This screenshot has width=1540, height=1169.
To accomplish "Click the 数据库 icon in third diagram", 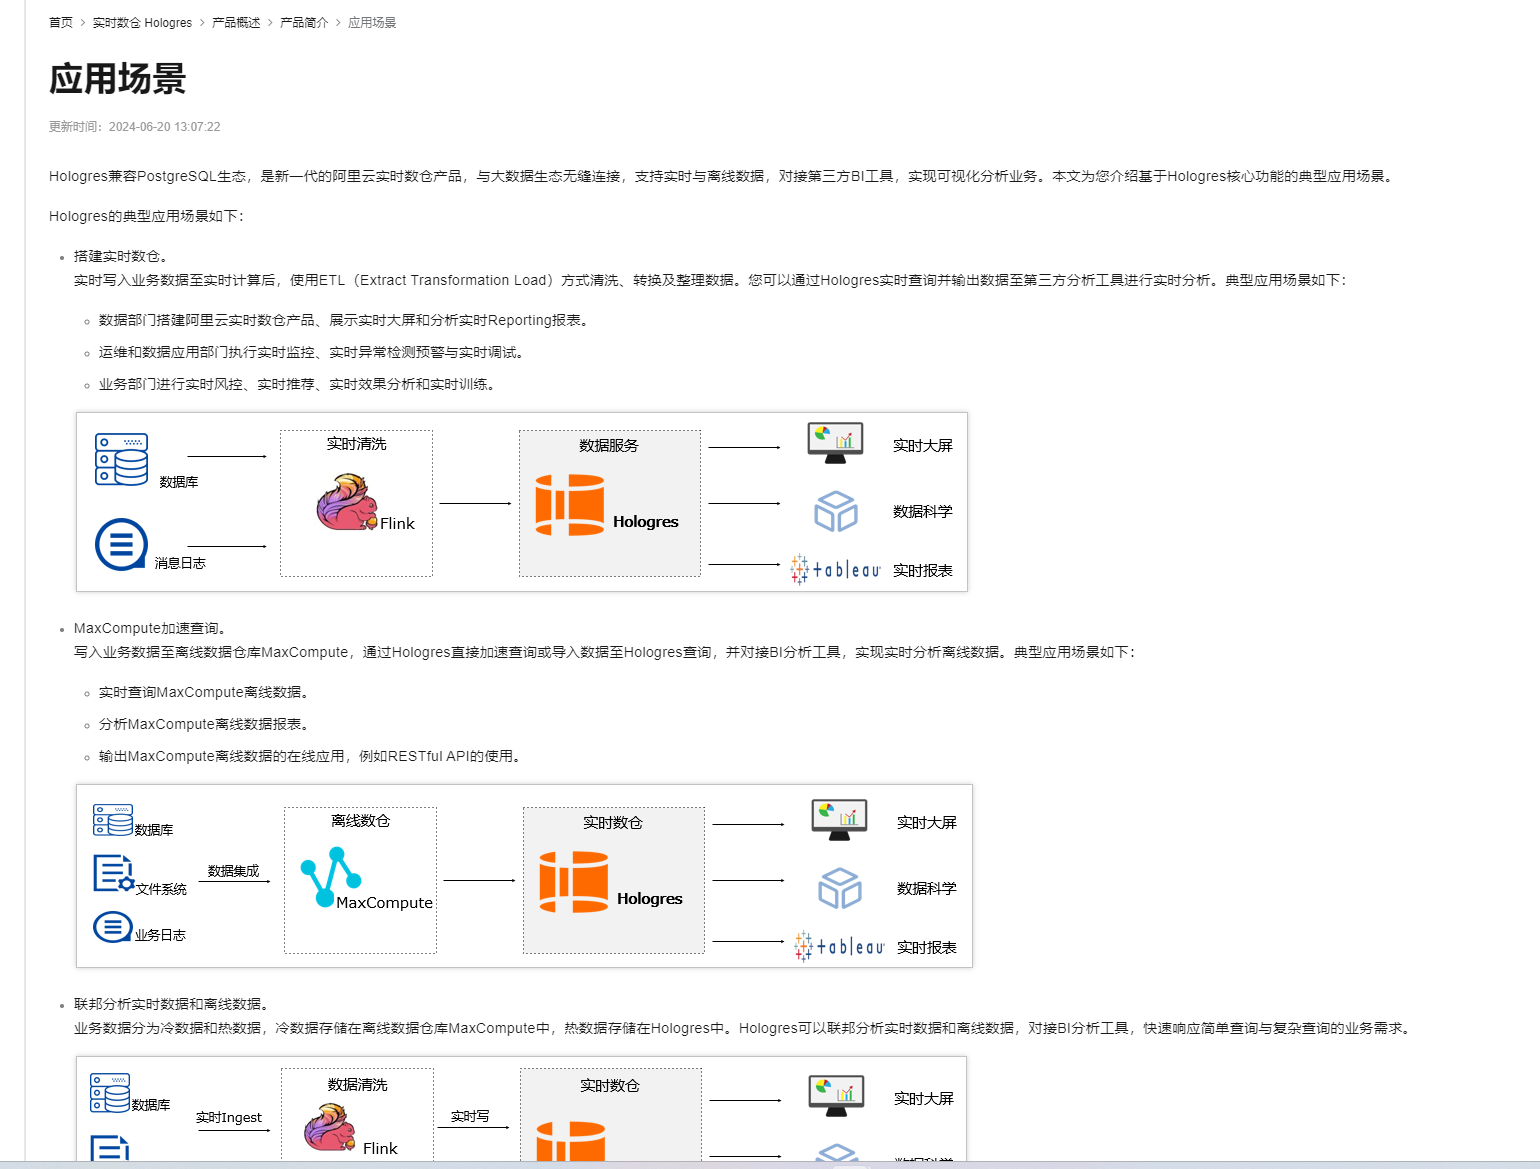I will [110, 1093].
